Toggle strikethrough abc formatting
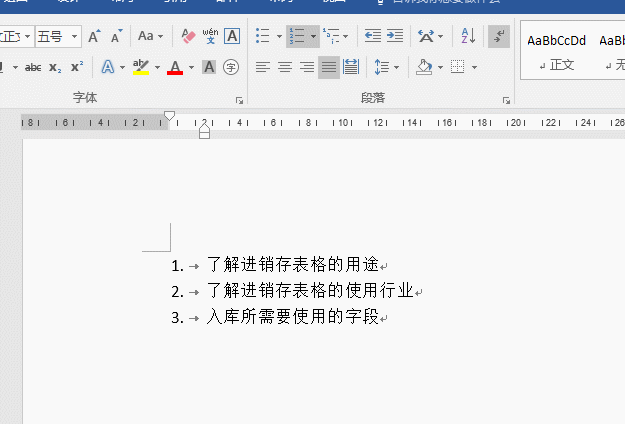 point(33,67)
